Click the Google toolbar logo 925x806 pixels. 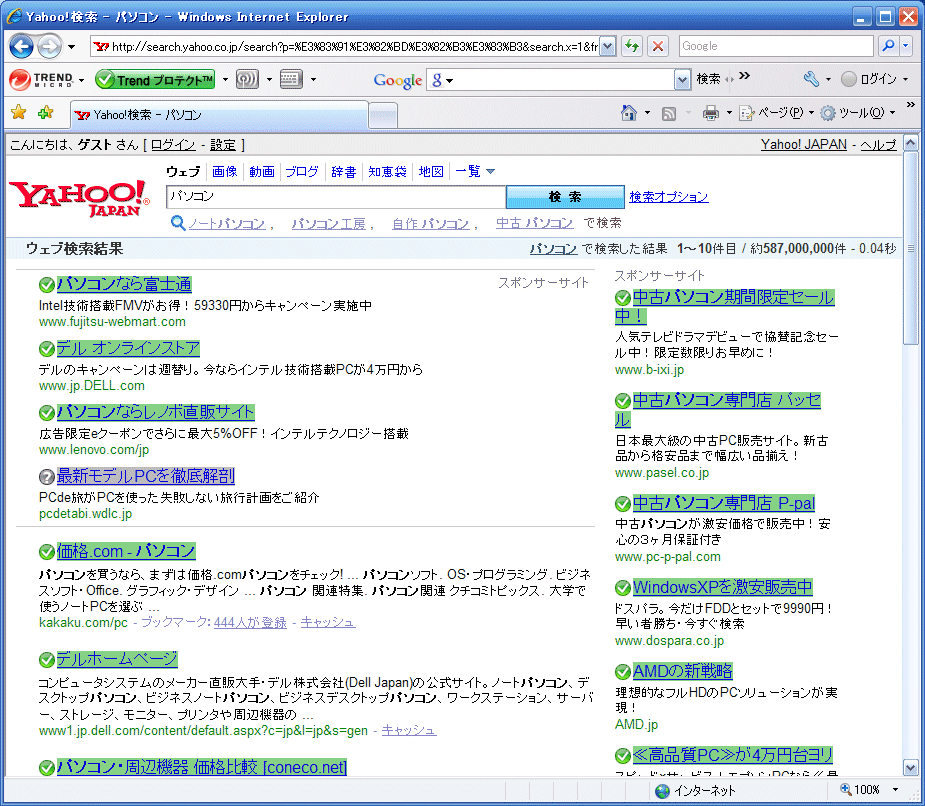397,80
